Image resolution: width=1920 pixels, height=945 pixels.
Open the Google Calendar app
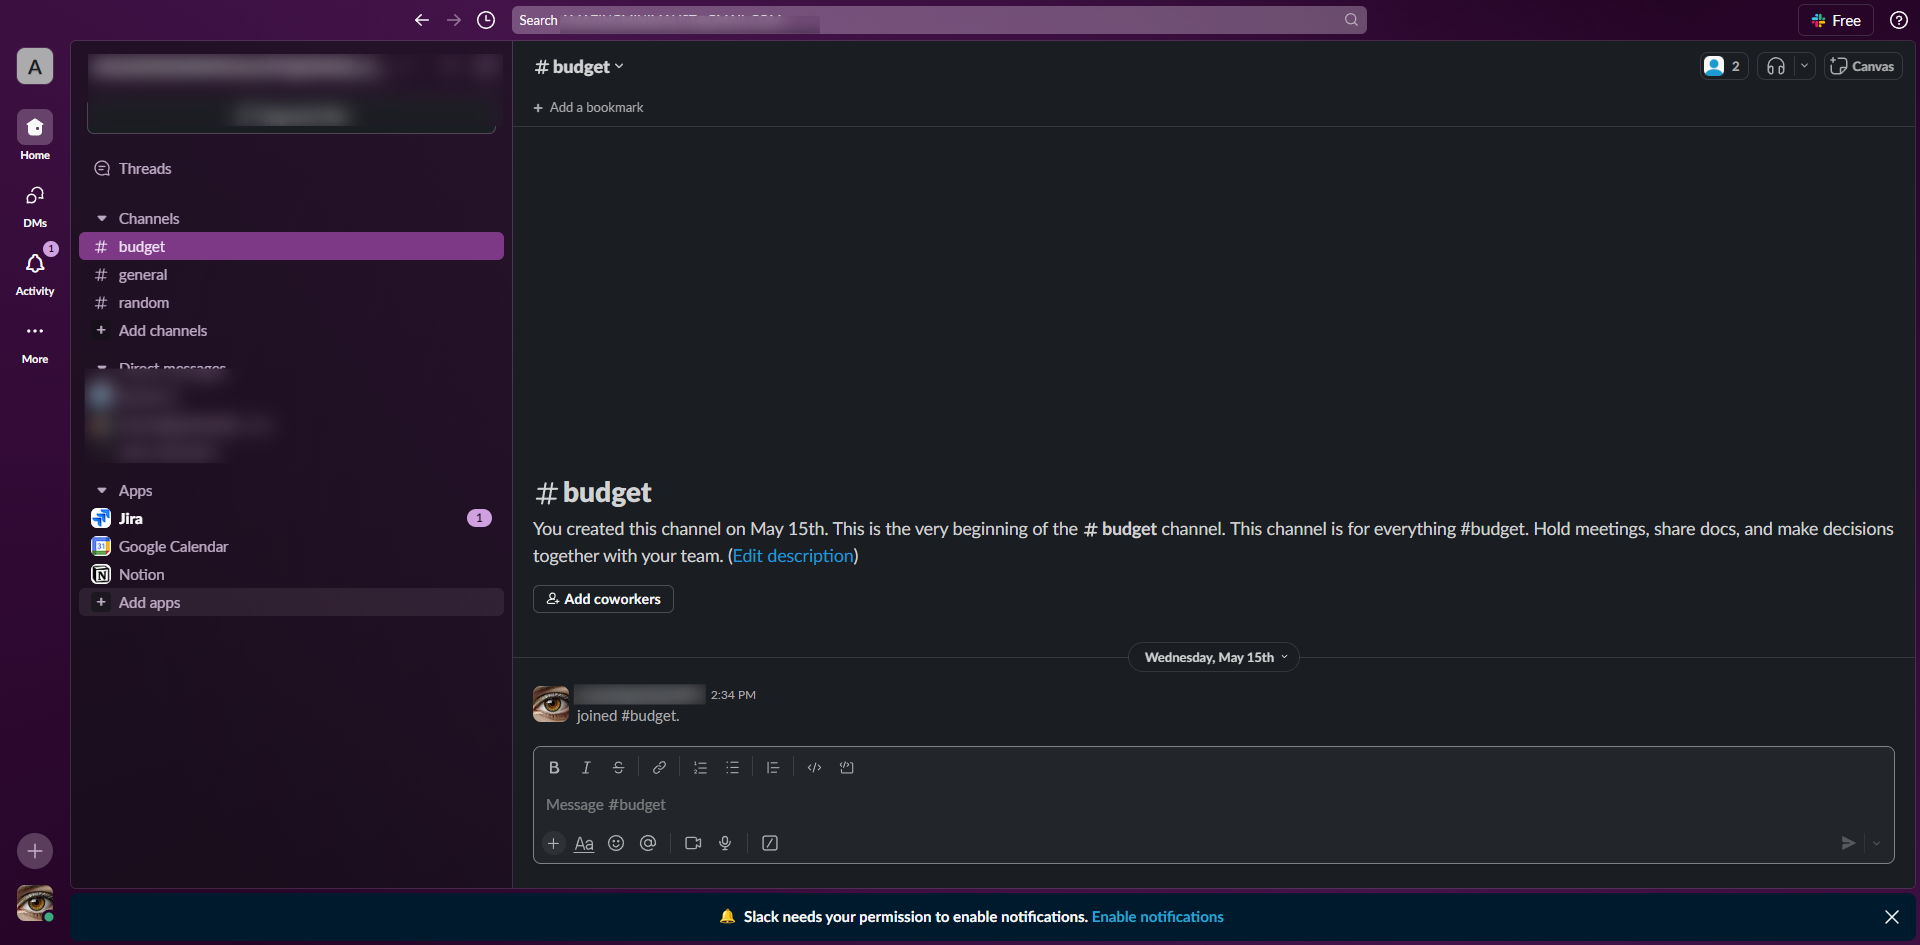coord(291,547)
